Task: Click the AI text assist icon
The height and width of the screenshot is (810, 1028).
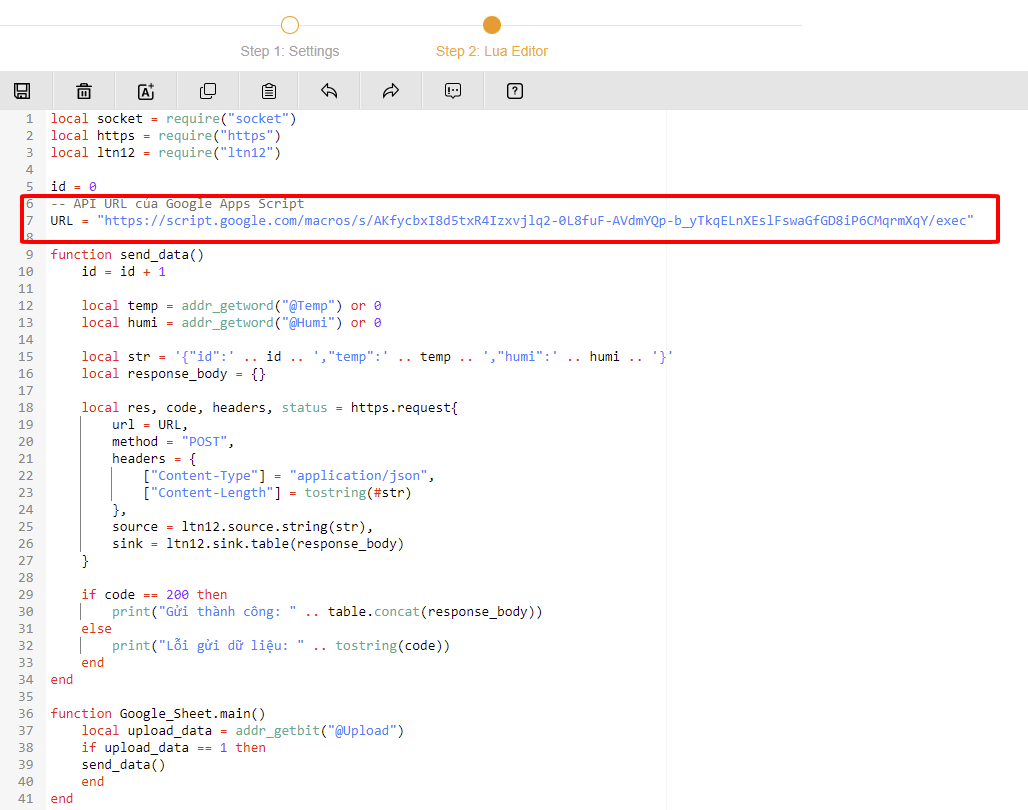Action: (146, 91)
